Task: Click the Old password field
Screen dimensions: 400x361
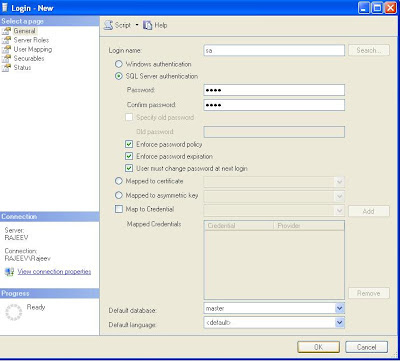Action: point(274,132)
